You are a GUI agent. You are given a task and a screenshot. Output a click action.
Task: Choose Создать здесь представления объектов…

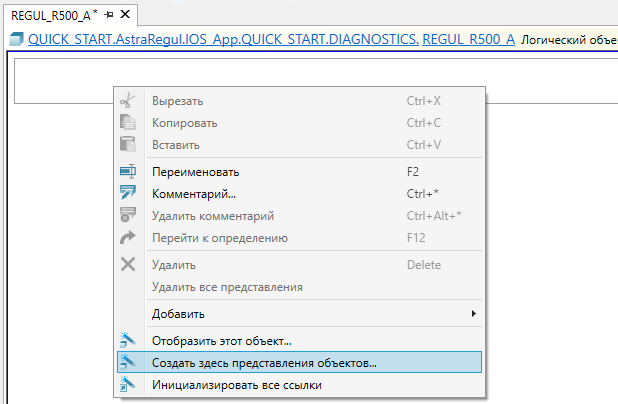pos(264,362)
